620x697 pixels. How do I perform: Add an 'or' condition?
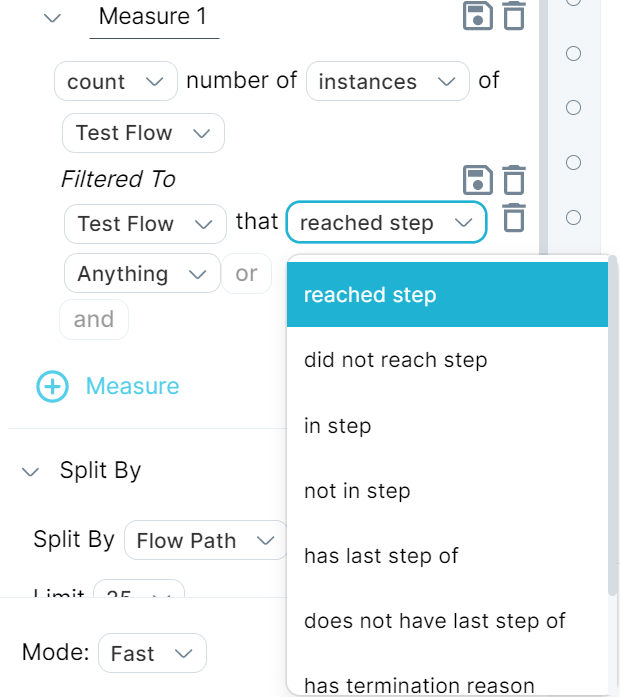246,273
